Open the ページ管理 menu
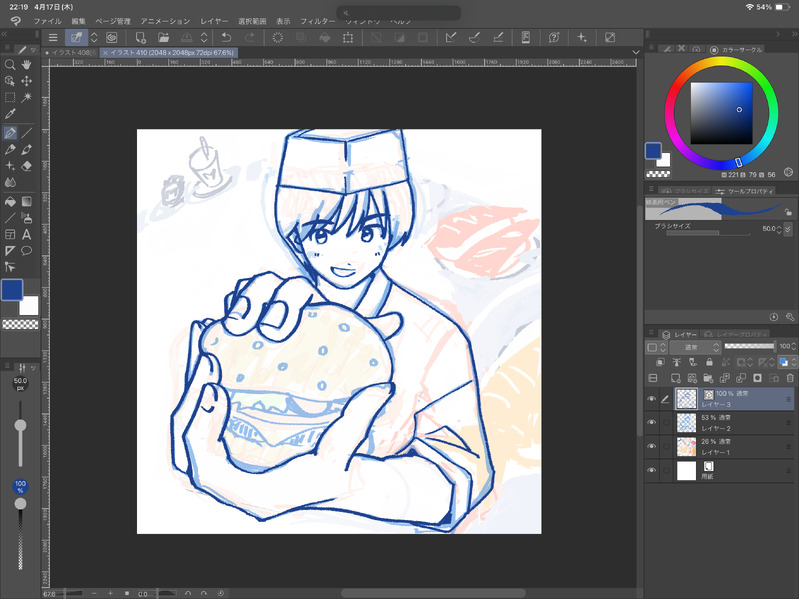The height and width of the screenshot is (599, 799). pyautogui.click(x=113, y=21)
